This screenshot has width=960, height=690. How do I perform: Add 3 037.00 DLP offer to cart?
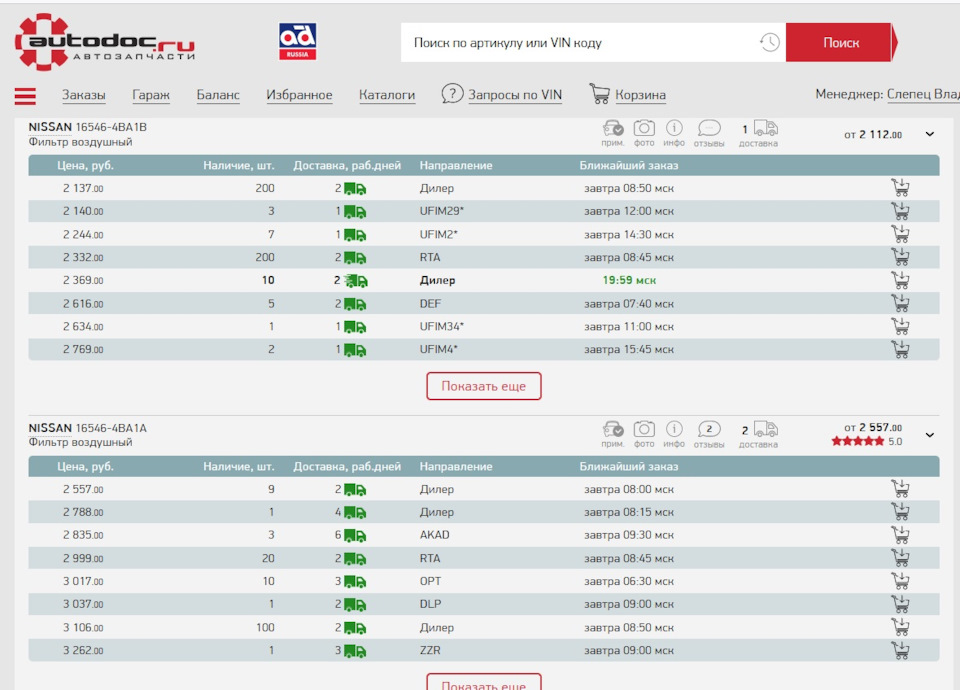point(900,604)
